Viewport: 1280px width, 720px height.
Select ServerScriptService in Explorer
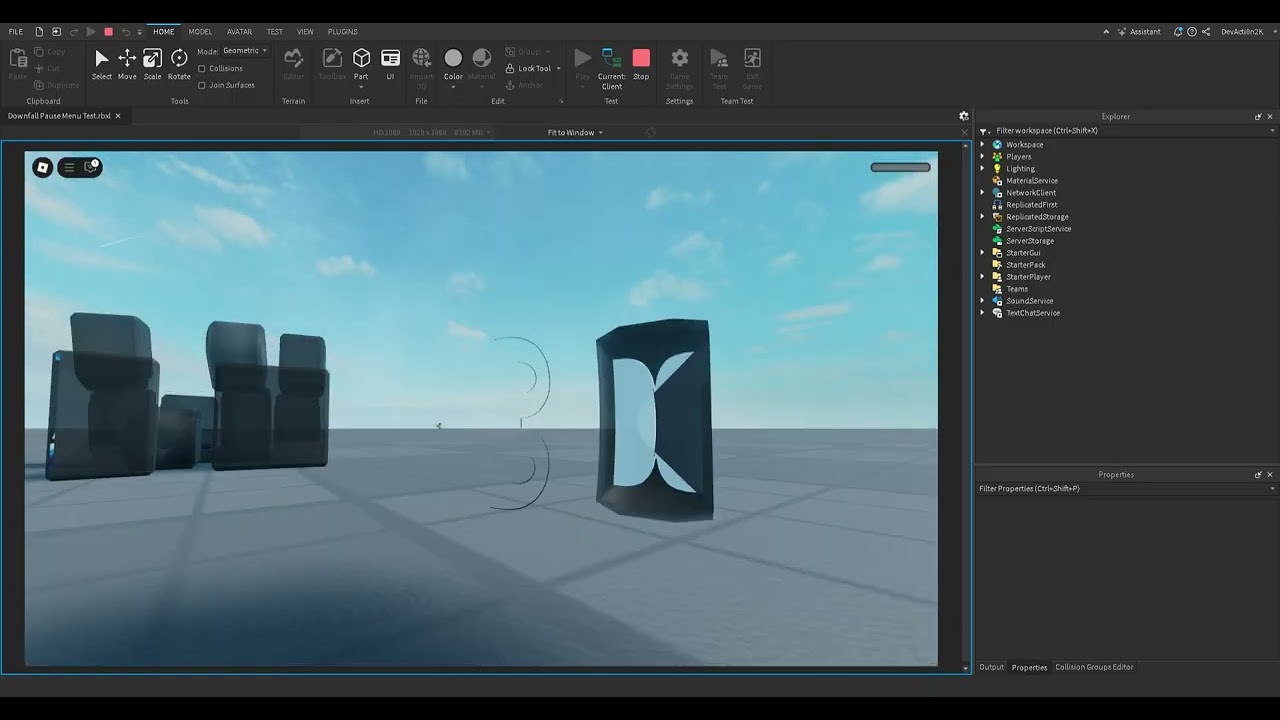tap(1038, 229)
